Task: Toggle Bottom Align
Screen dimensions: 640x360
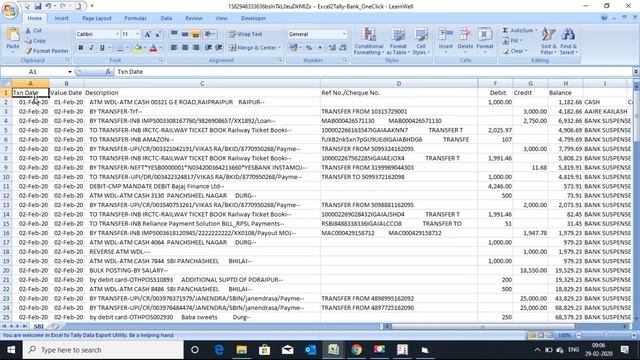Action: click(196, 34)
